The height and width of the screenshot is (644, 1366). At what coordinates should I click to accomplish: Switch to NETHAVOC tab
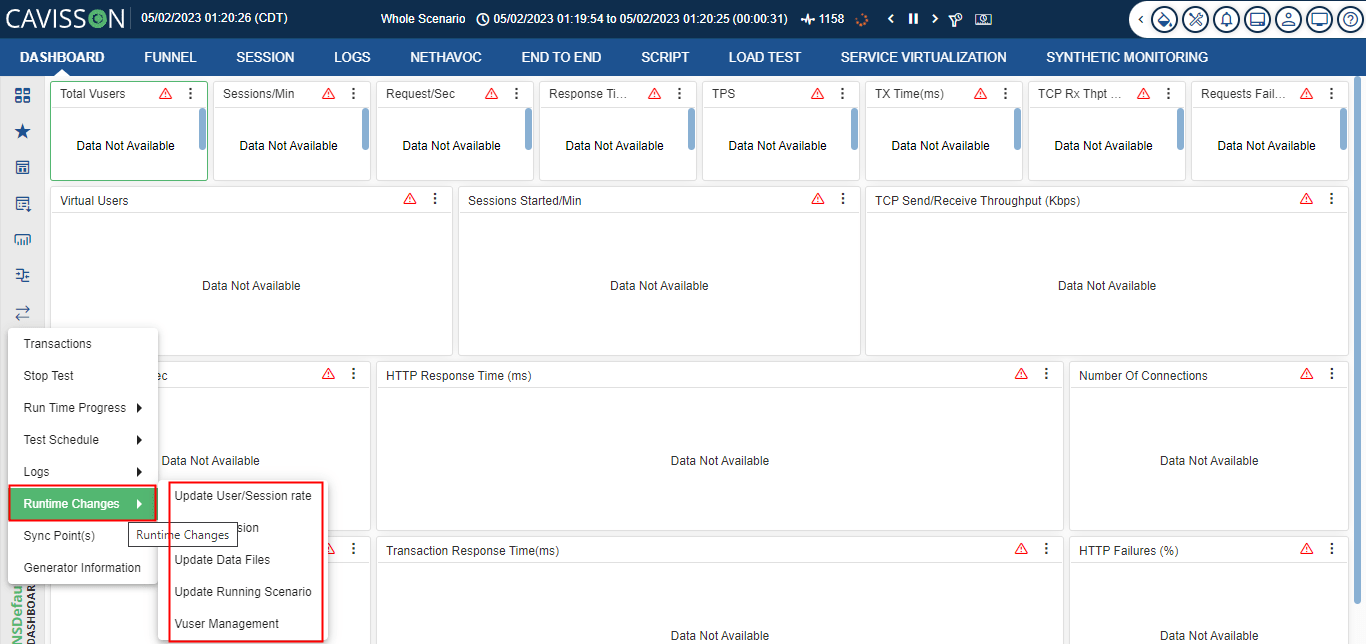[446, 57]
